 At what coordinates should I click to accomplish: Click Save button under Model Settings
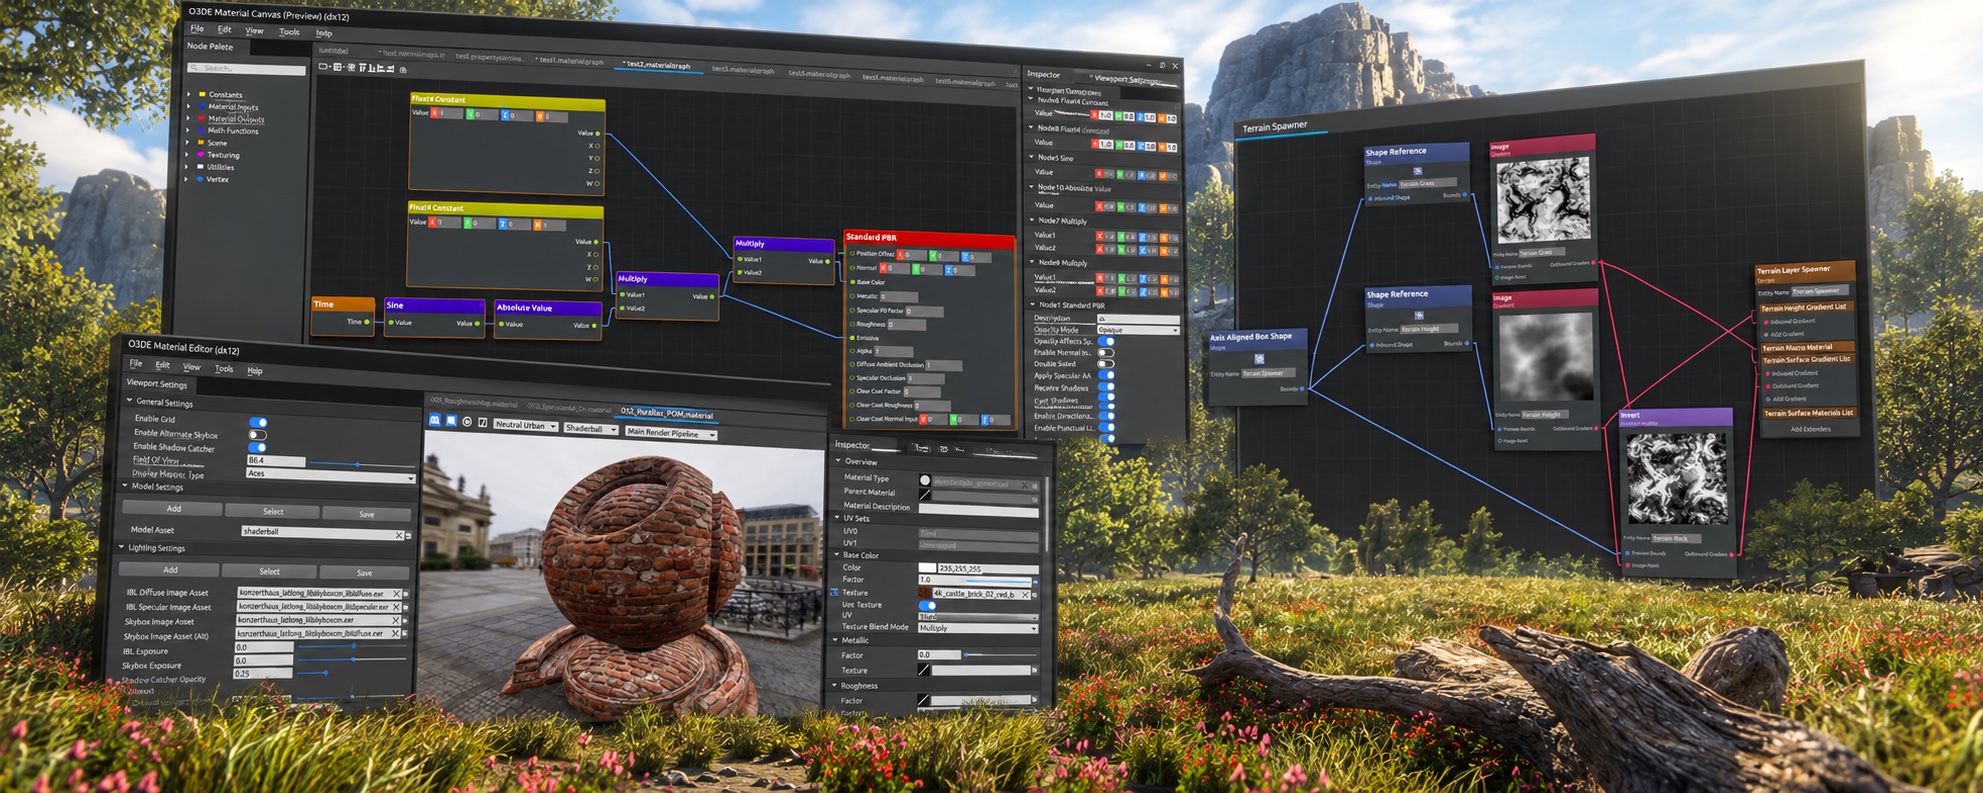[367, 514]
